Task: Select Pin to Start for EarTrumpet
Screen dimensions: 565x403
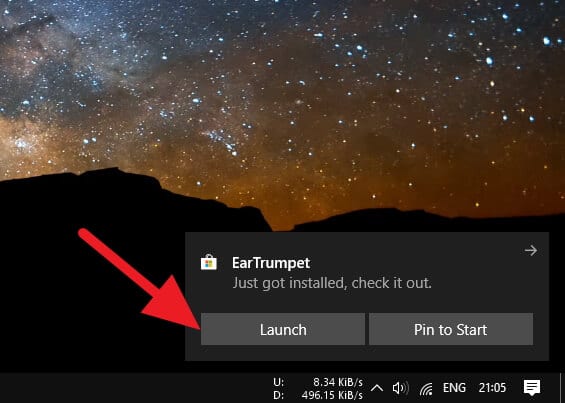Action: tap(451, 329)
